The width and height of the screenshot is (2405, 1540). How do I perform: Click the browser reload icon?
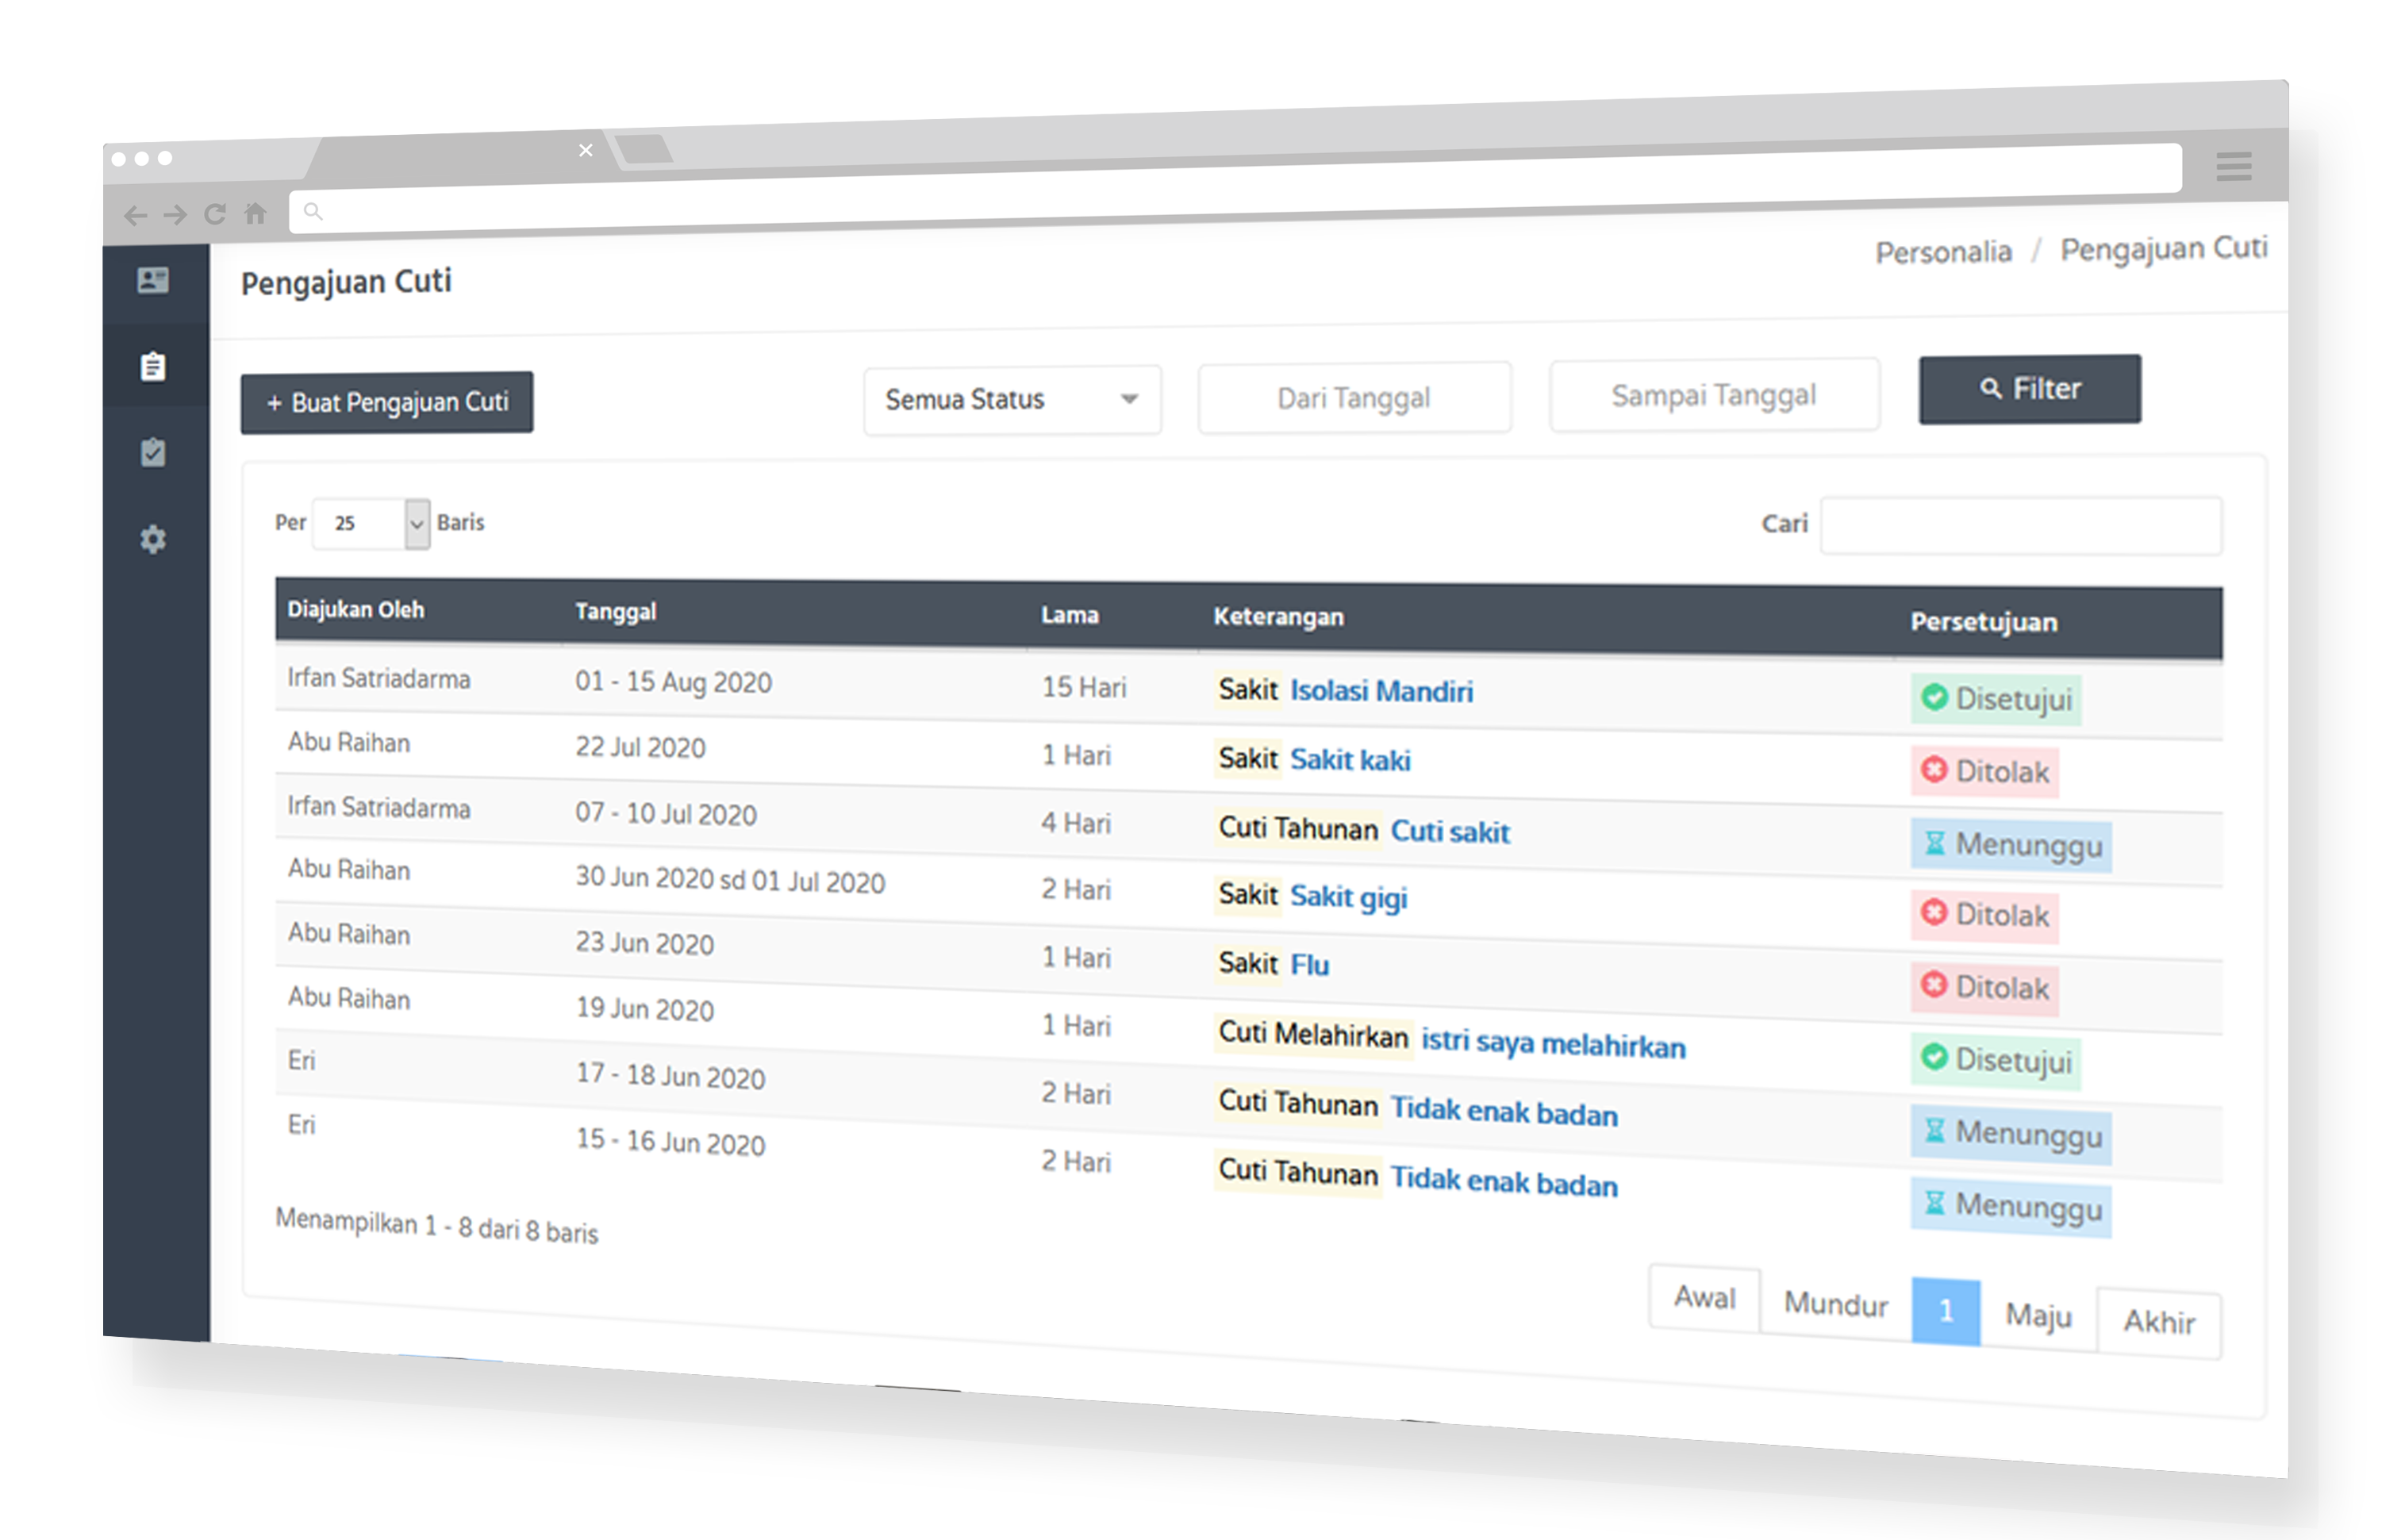coord(215,214)
